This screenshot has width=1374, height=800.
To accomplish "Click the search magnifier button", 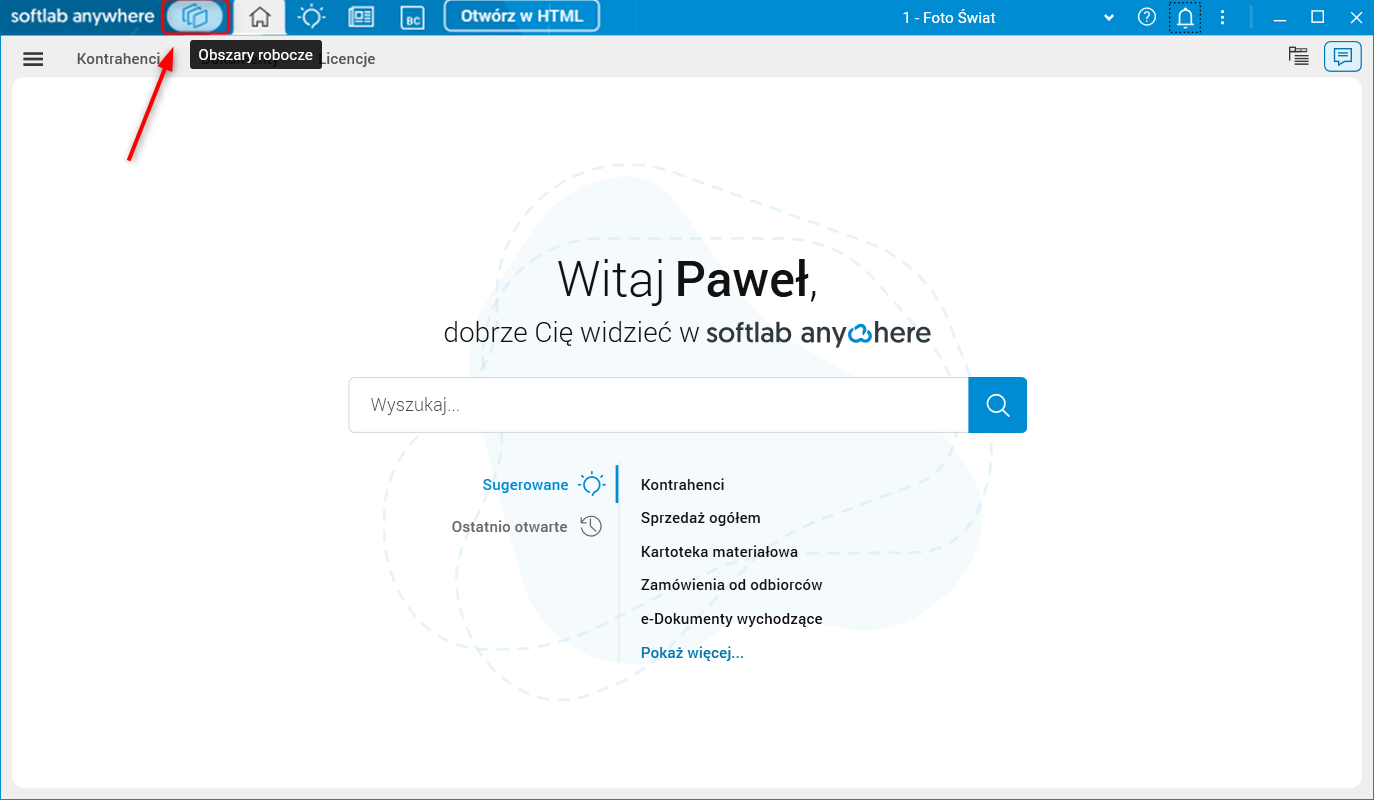I will 997,404.
